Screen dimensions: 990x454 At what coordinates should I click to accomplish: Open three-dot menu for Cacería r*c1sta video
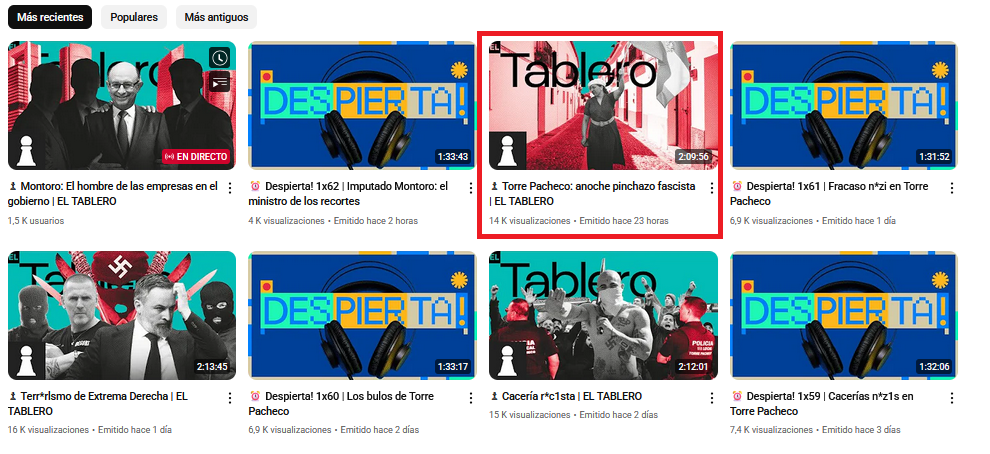pos(712,397)
